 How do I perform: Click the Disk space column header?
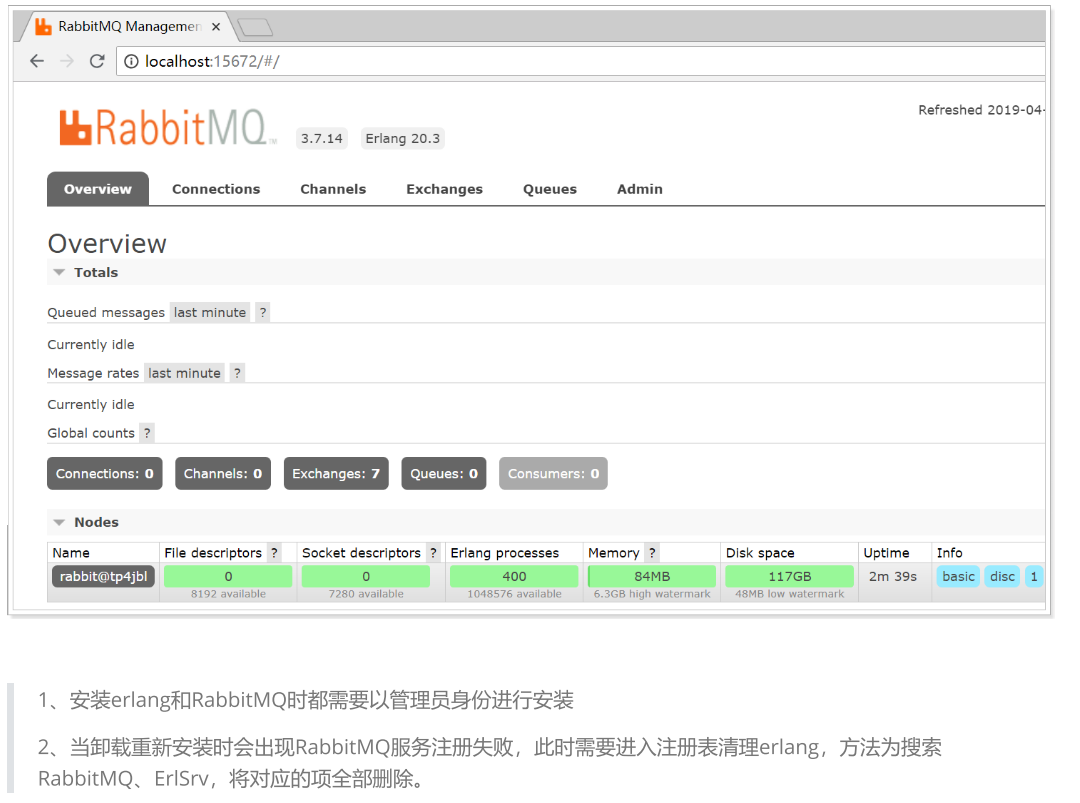click(x=760, y=553)
